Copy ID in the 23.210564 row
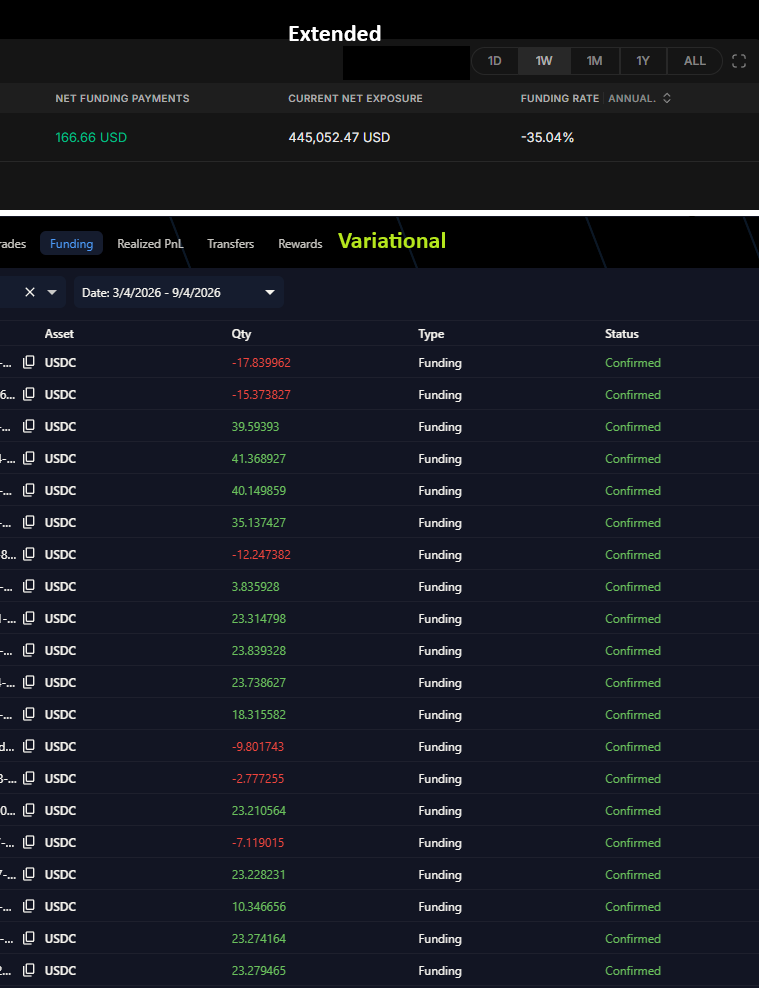Viewport: 759px width, 988px height. [28, 810]
